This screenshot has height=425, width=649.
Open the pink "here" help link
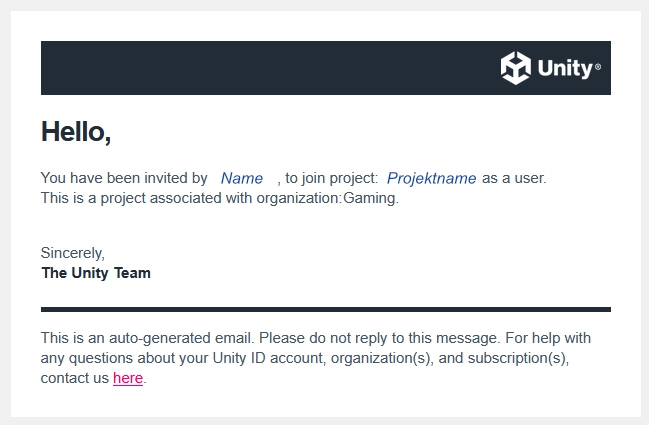point(128,378)
